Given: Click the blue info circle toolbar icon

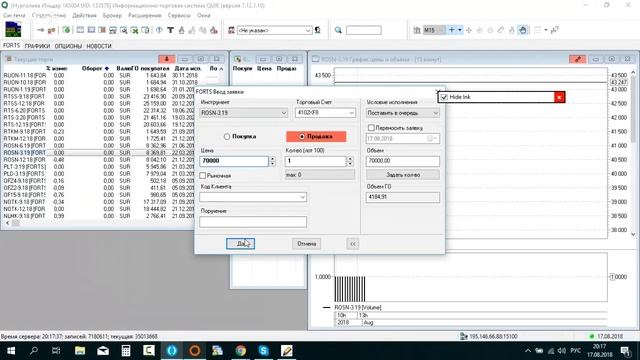Looking at the screenshot, I should (159, 30).
